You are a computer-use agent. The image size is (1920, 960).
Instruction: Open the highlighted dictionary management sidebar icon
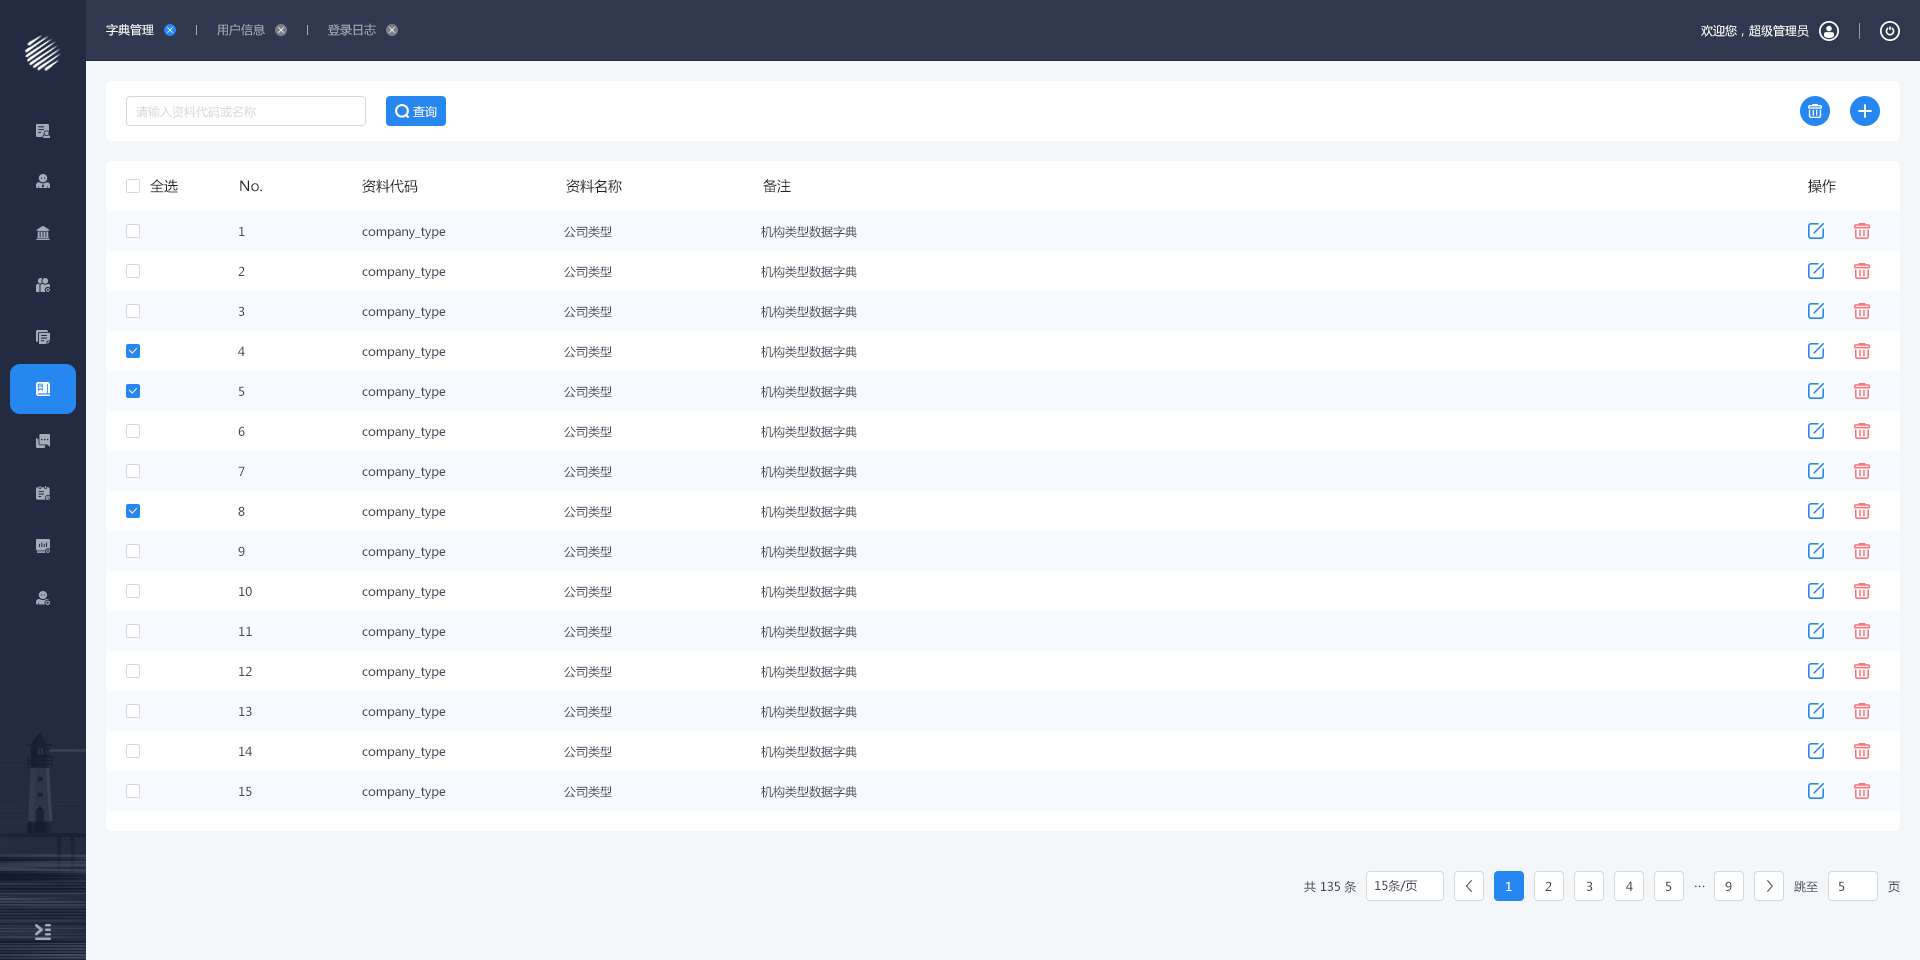tap(43, 389)
